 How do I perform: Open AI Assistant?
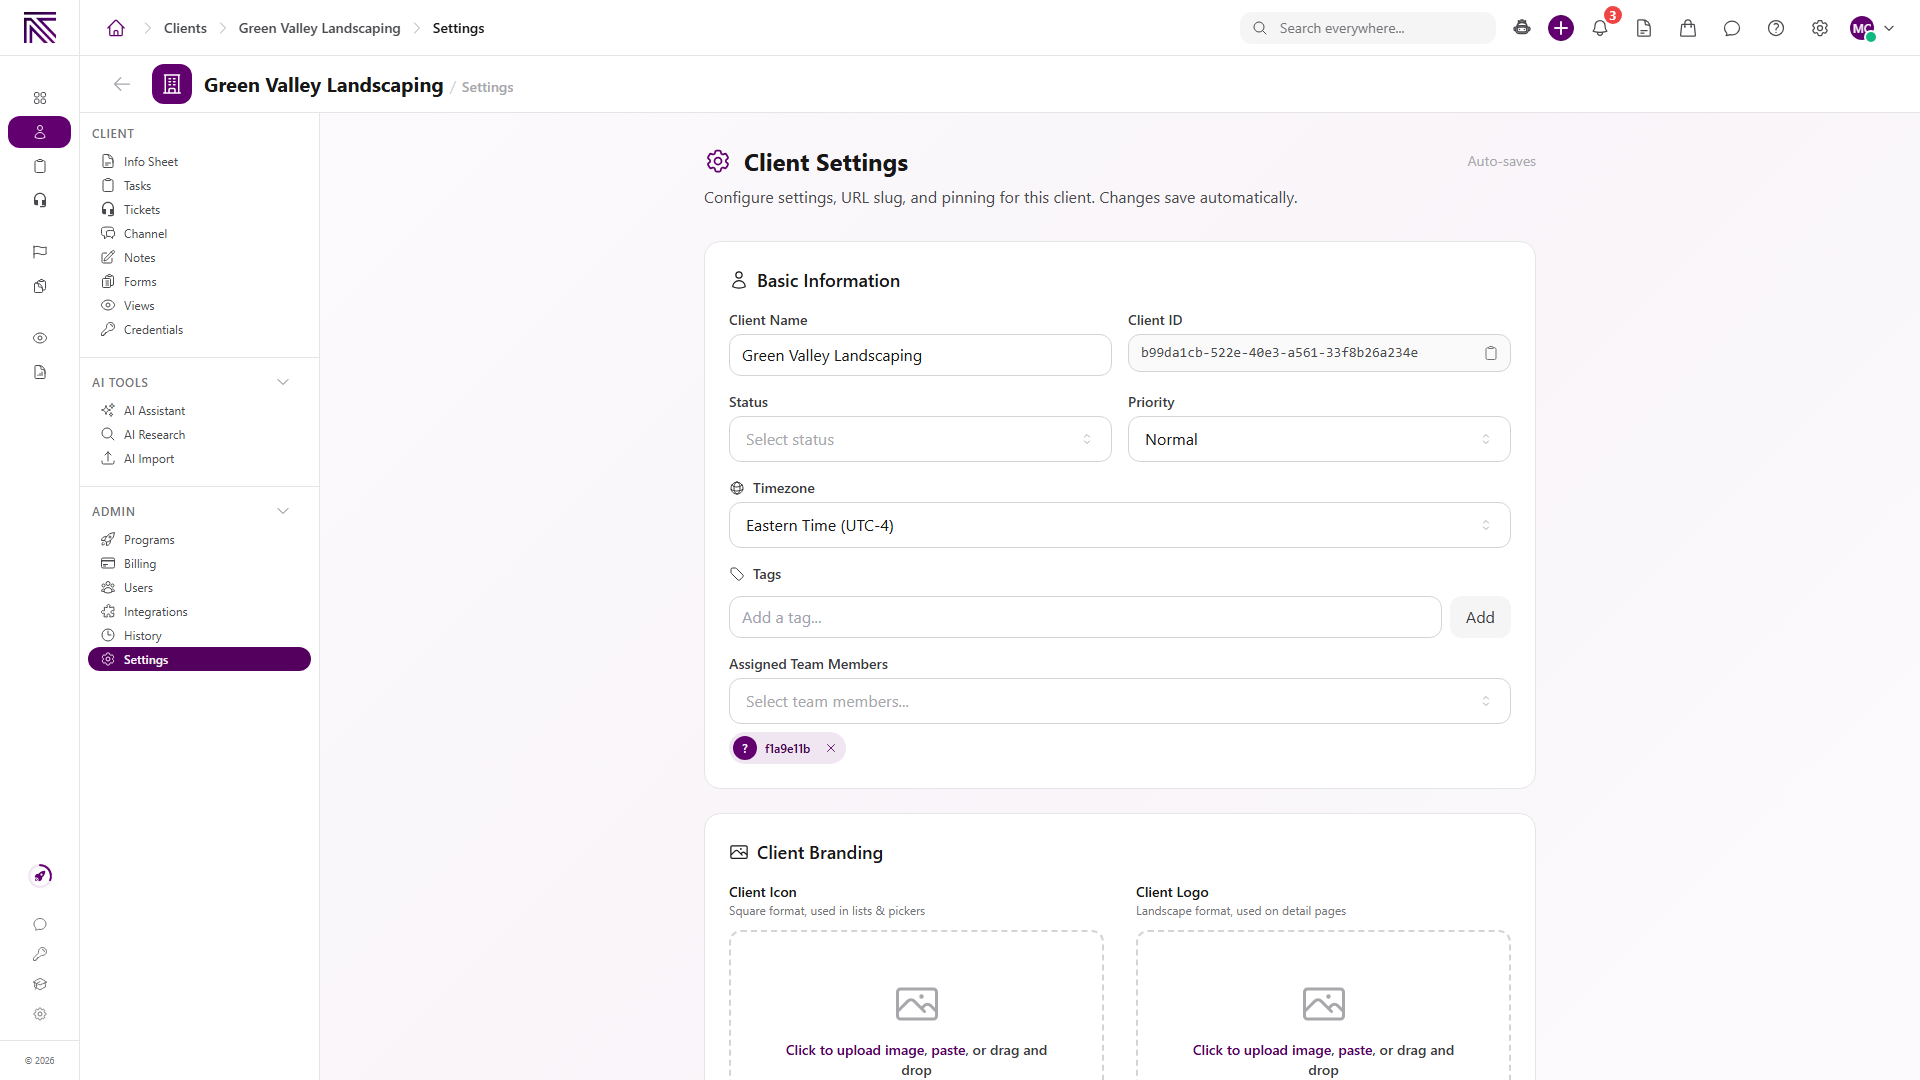tap(200, 410)
